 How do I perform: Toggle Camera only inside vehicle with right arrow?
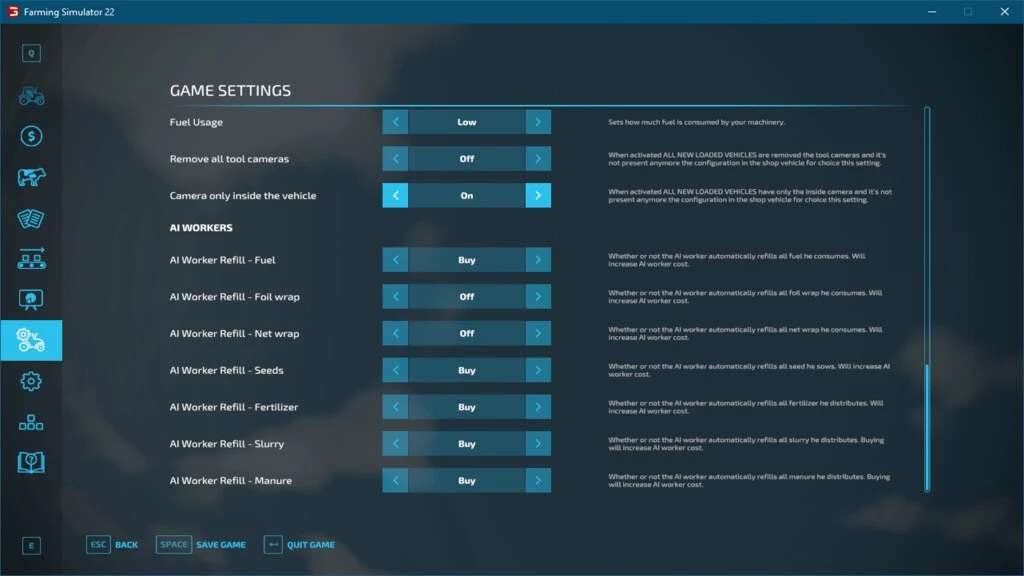[x=538, y=196]
